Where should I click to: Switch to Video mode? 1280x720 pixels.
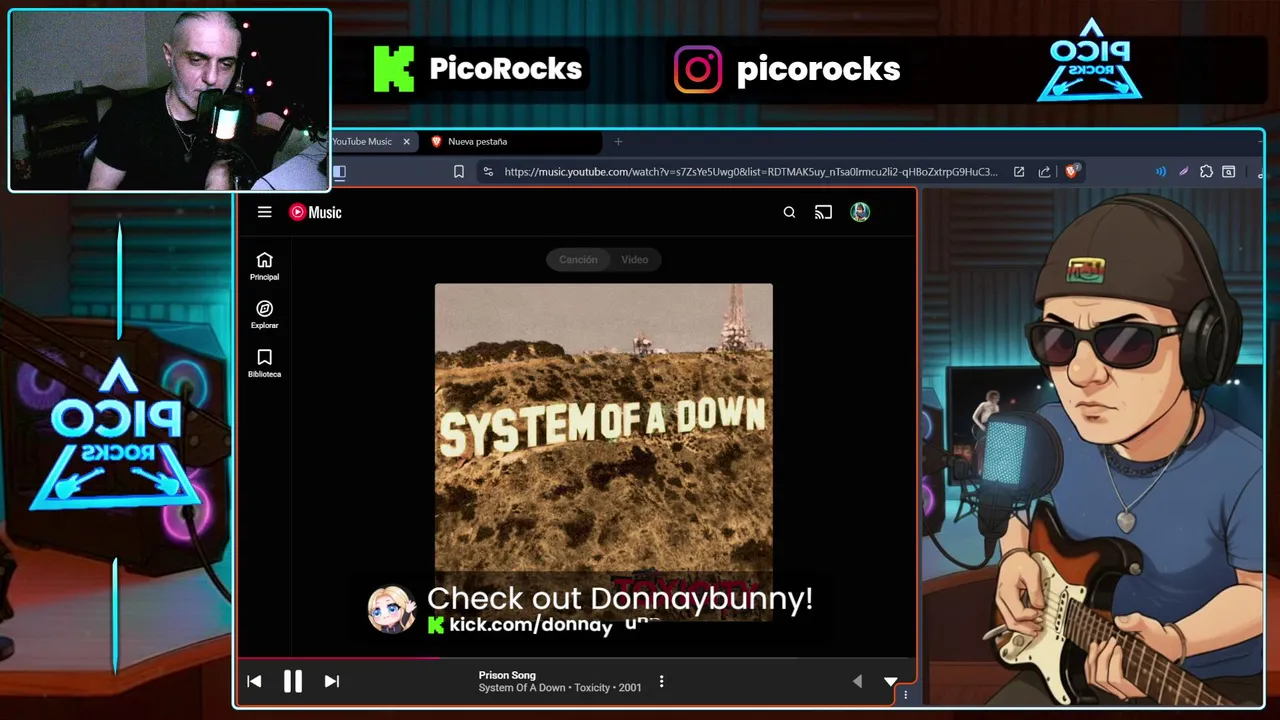[635, 259]
